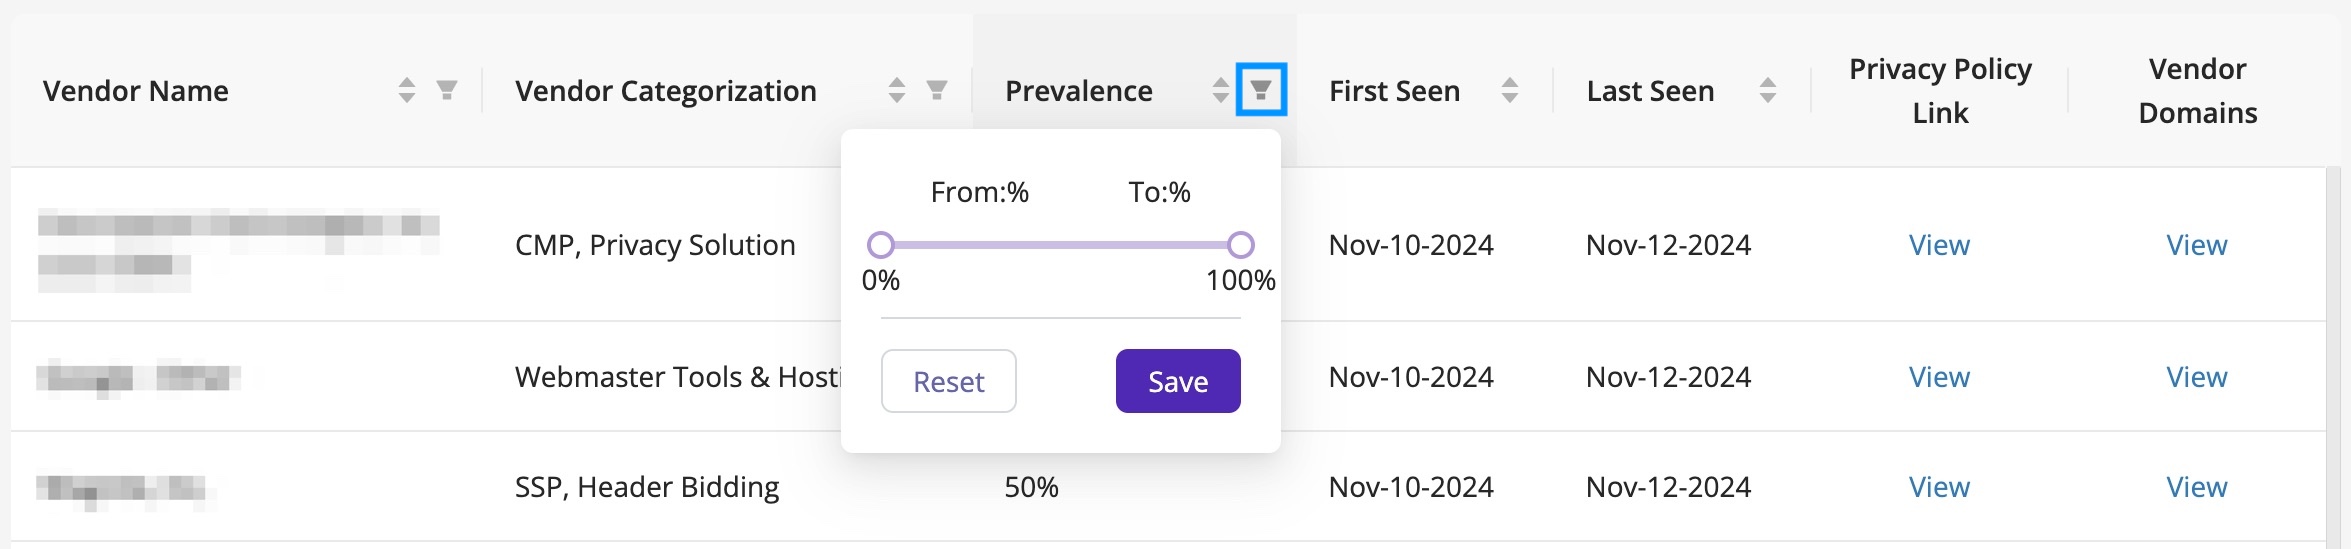Click the 100% To slider handle
Image resolution: width=2351 pixels, height=549 pixels.
(x=1240, y=245)
